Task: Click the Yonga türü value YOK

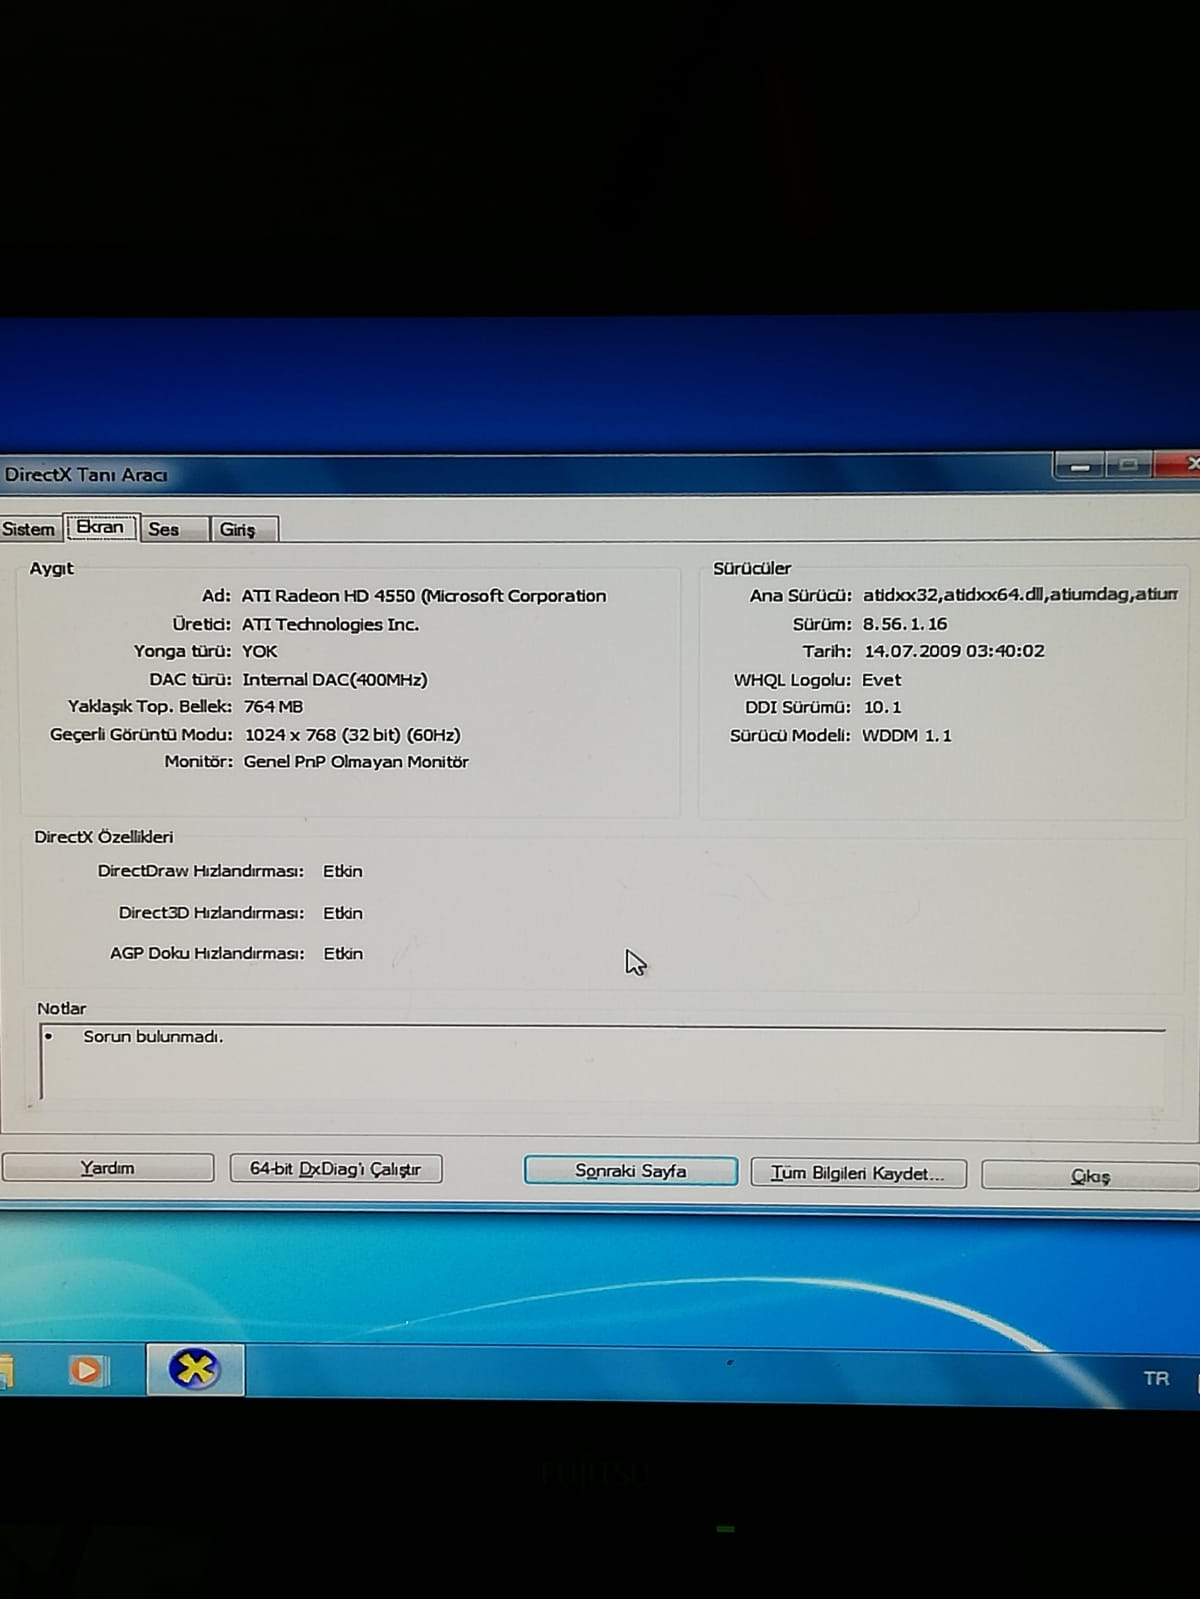Action: tap(259, 651)
